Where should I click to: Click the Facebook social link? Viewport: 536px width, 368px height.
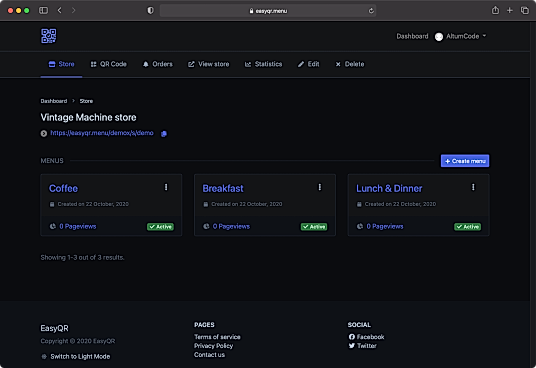(366, 337)
